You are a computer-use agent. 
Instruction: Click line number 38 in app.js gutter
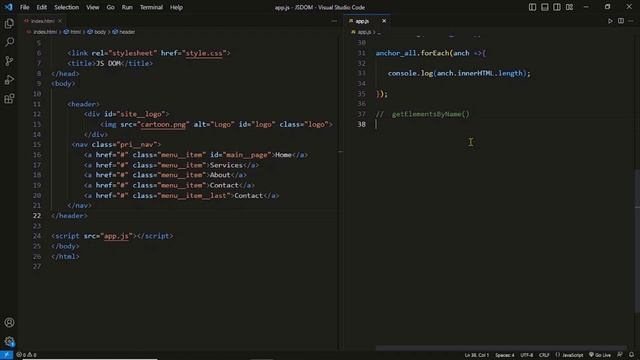pyautogui.click(x=362, y=124)
